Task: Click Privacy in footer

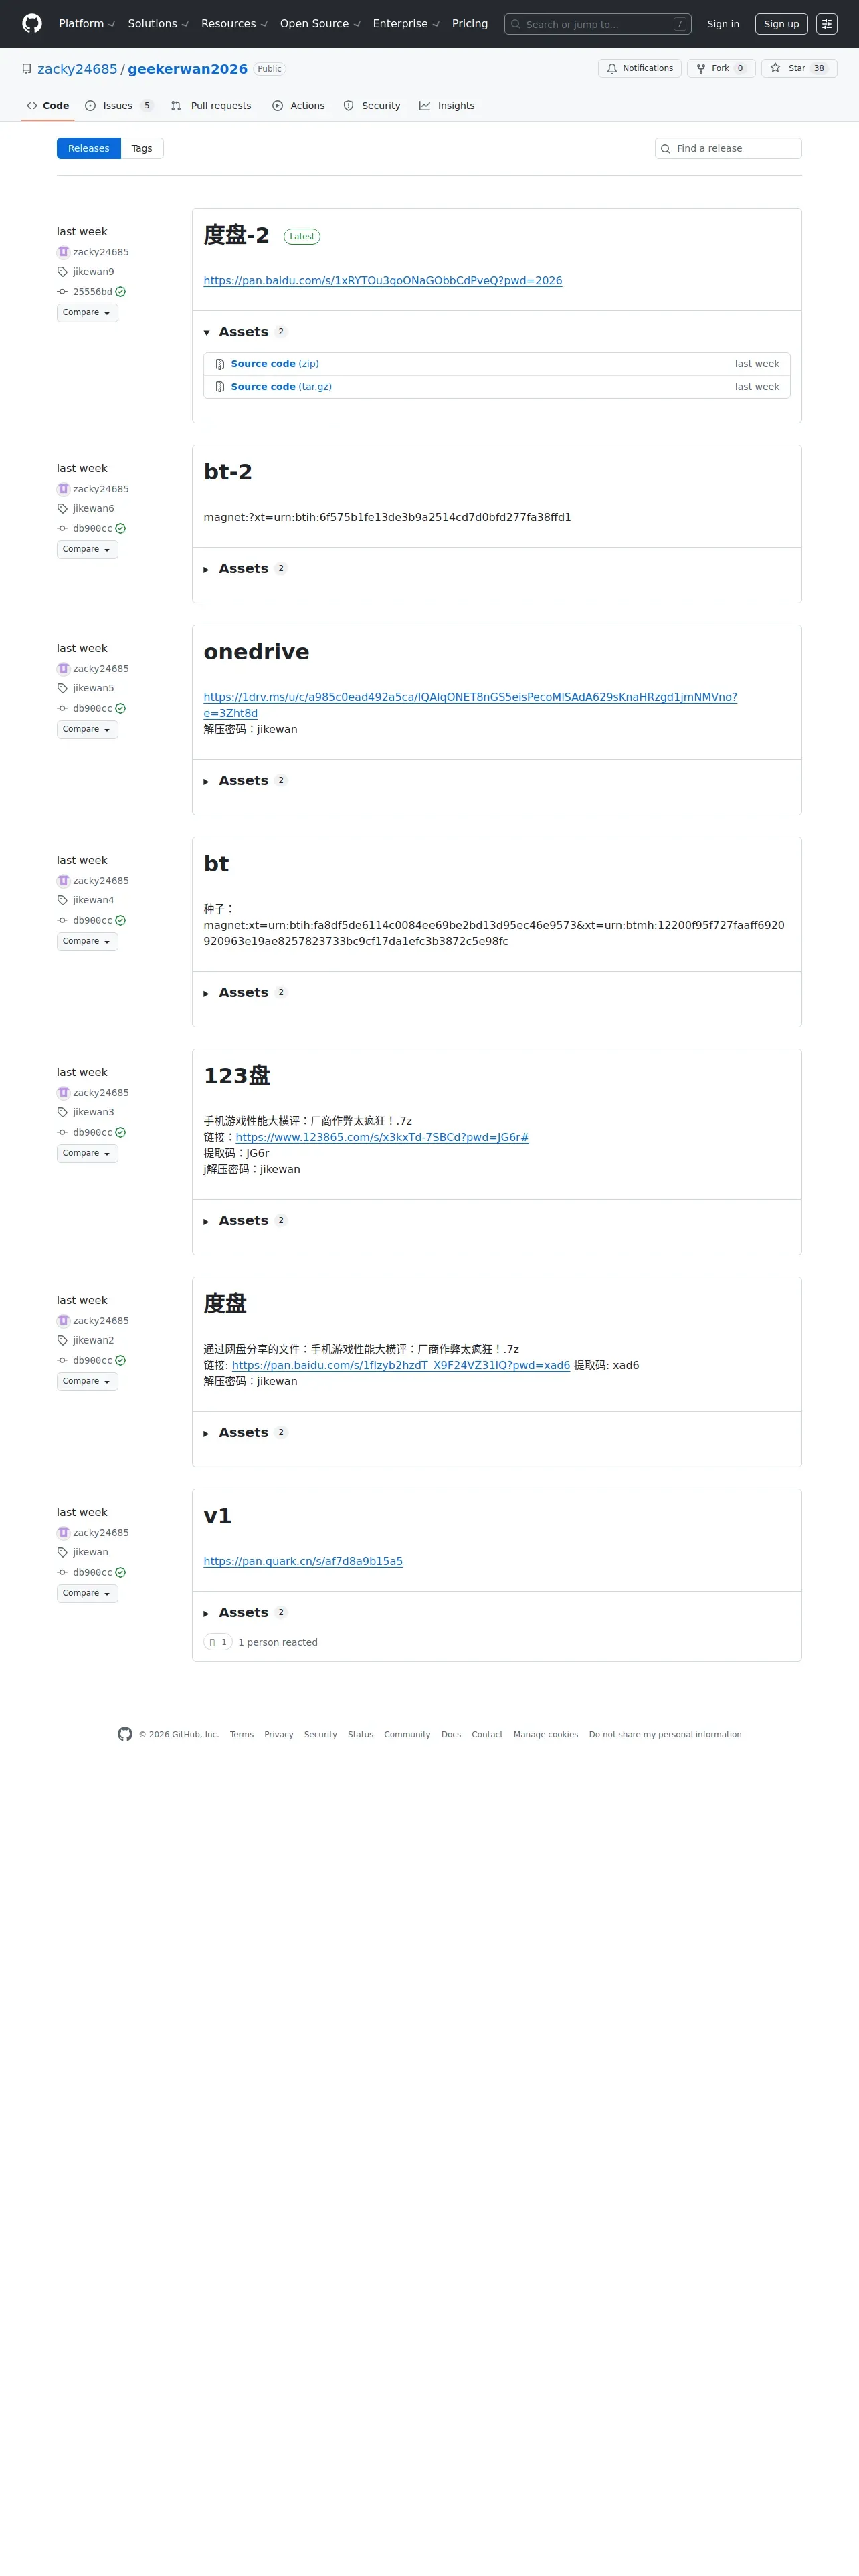Action: tap(279, 1735)
